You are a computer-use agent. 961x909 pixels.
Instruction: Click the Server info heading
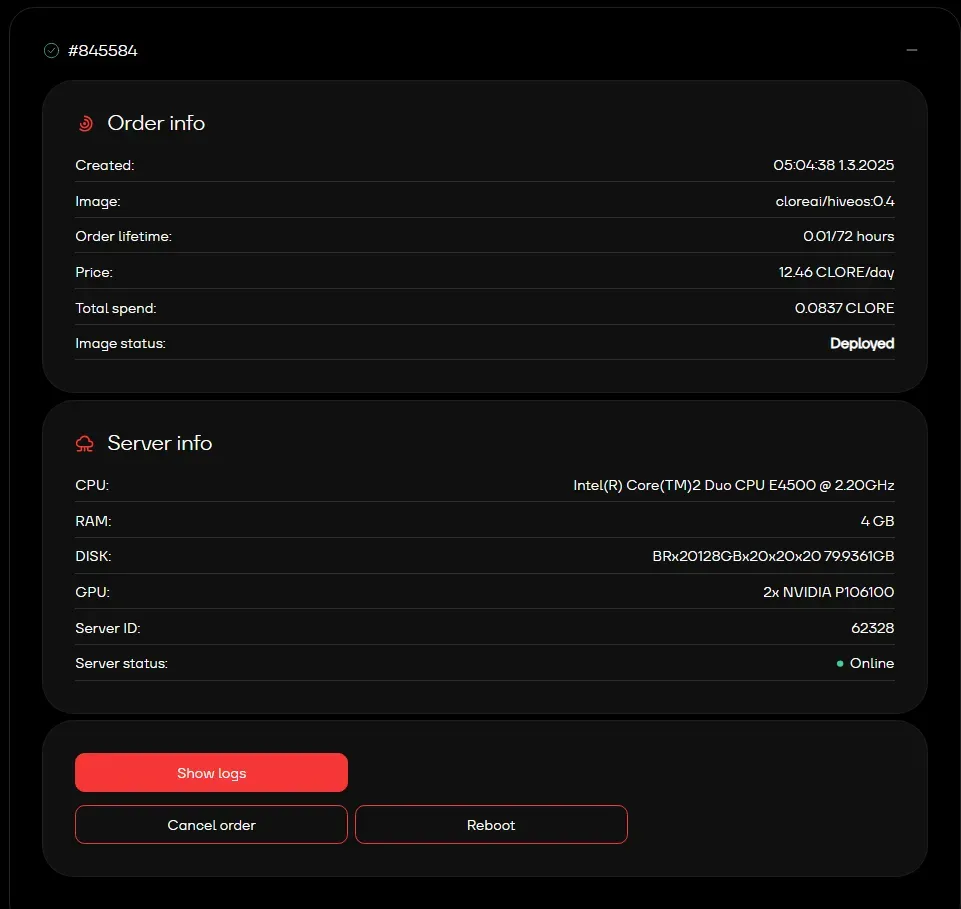(160, 443)
